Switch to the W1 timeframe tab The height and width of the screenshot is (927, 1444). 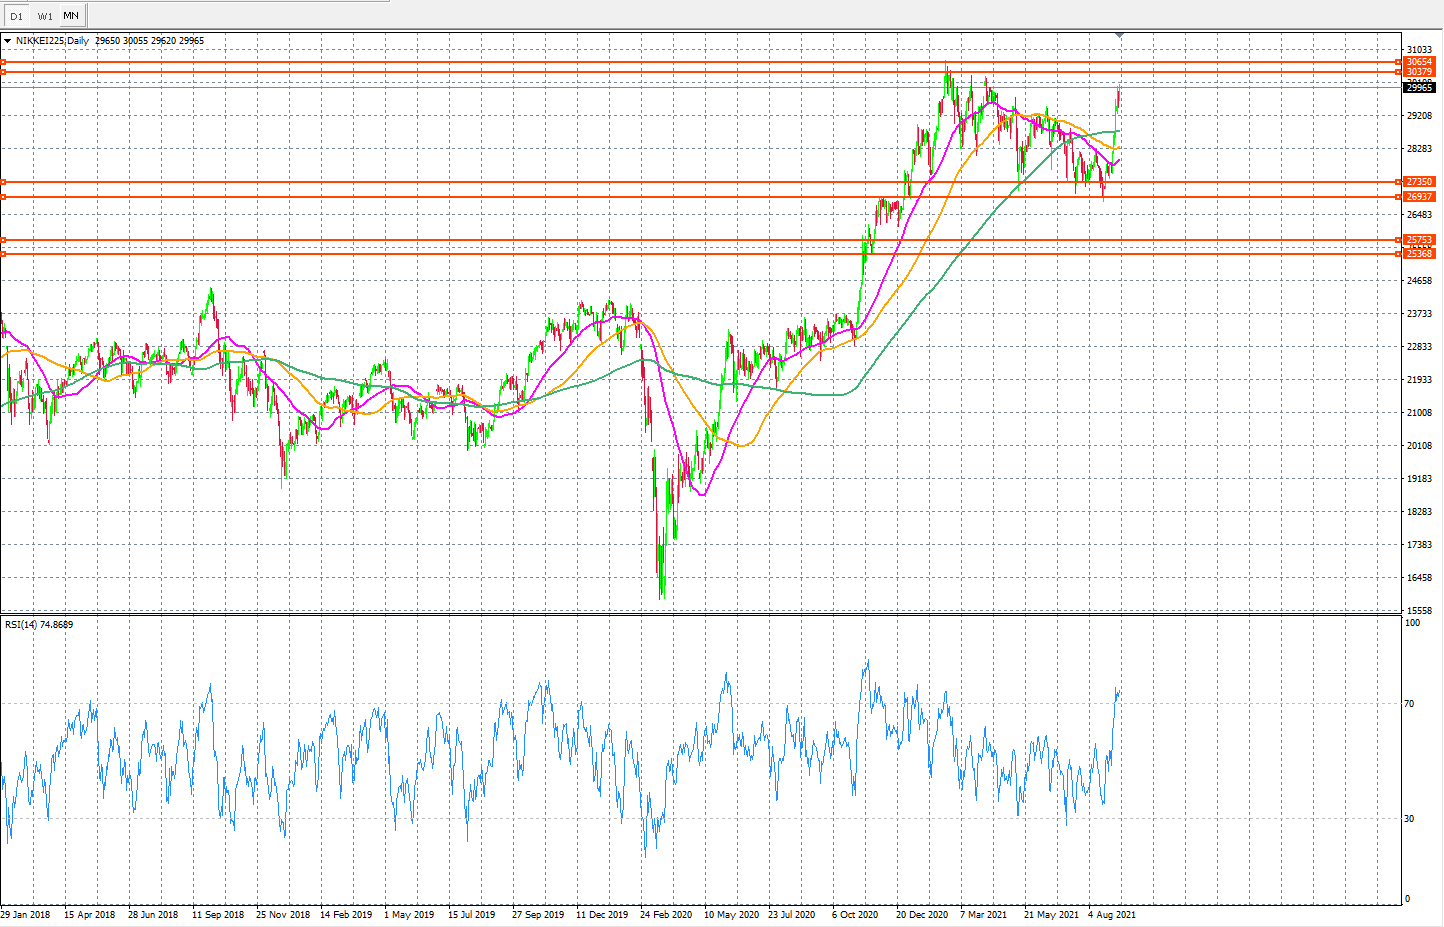pyautogui.click(x=45, y=16)
